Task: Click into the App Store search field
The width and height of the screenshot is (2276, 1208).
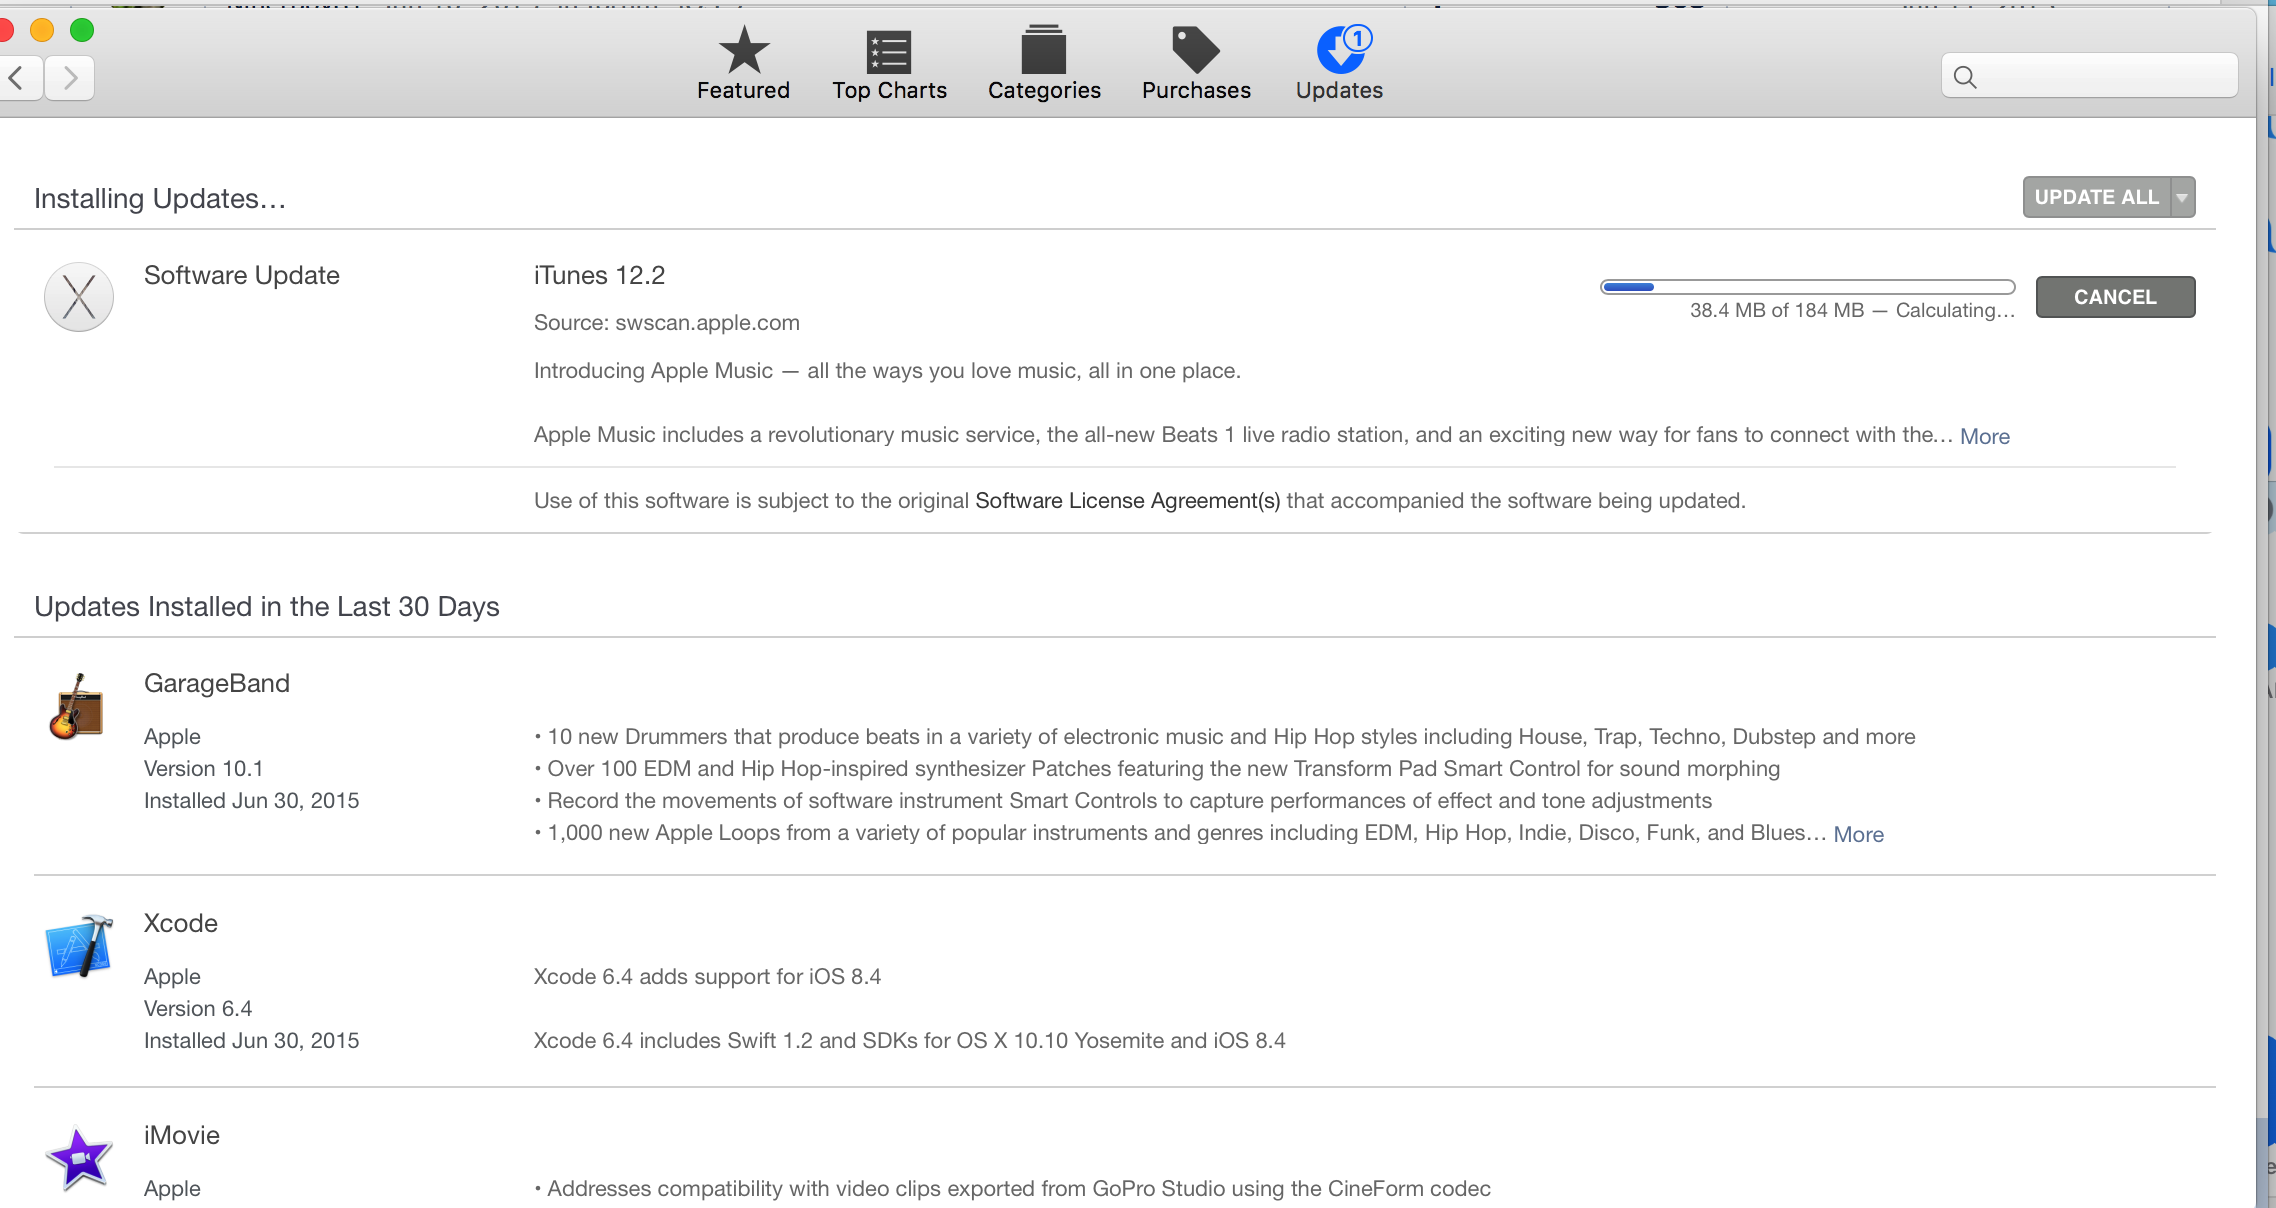Action: coord(2090,76)
